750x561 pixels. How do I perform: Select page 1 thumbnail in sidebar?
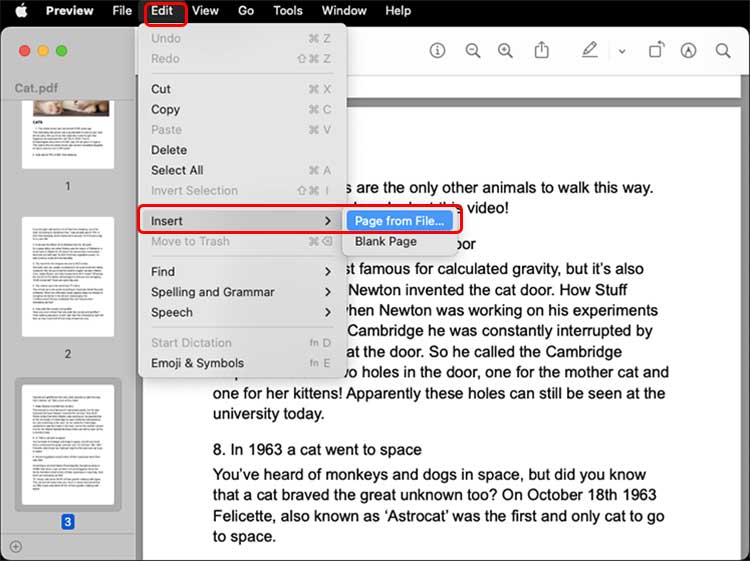(x=68, y=134)
